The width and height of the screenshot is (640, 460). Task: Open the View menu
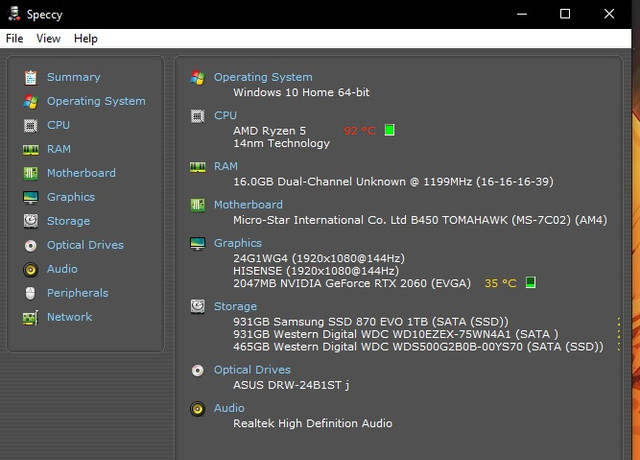[x=48, y=38]
